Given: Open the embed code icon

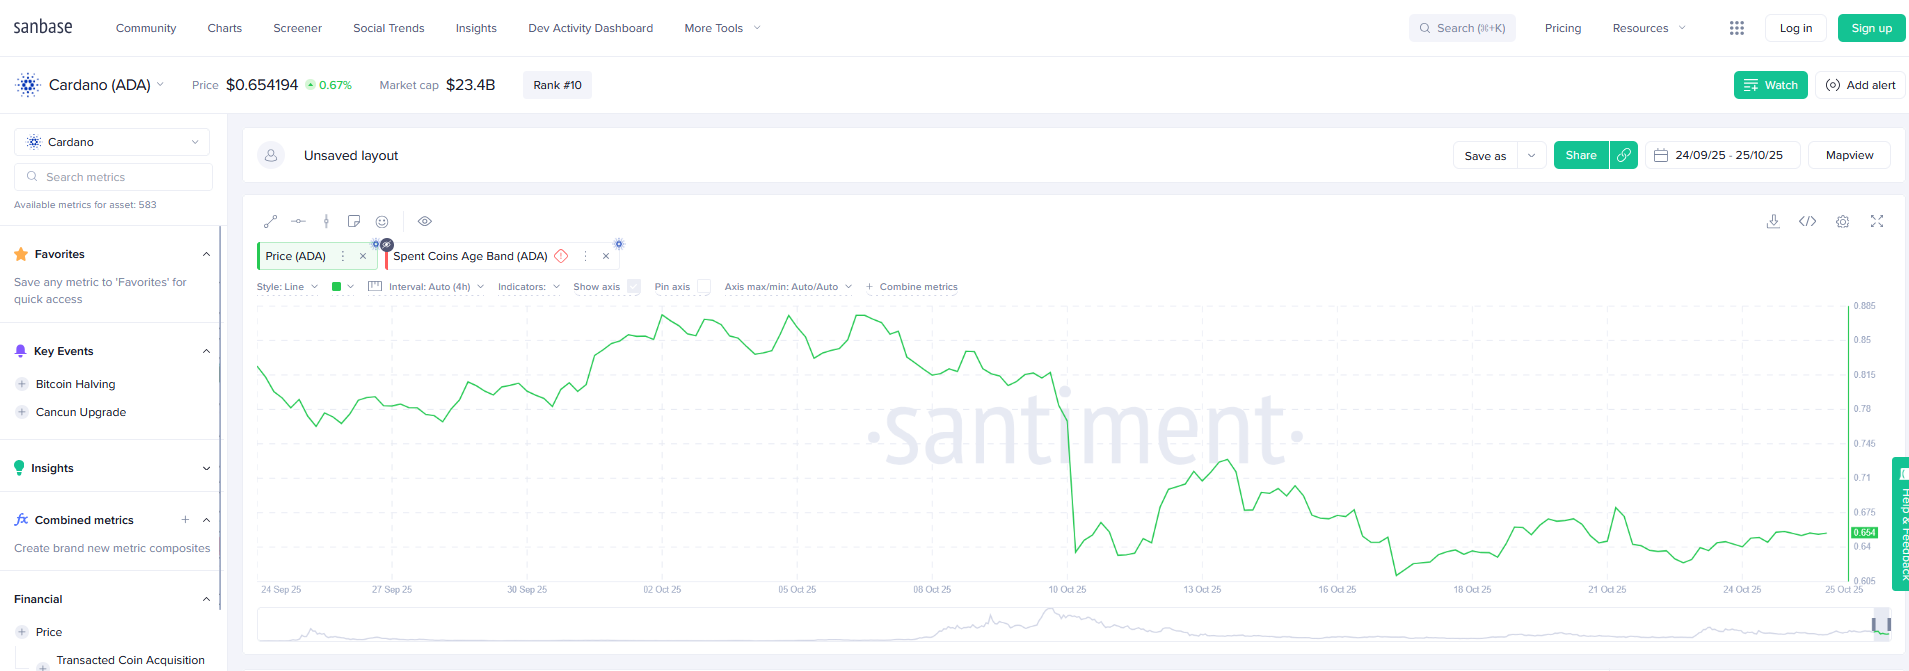Looking at the screenshot, I should click(1807, 221).
